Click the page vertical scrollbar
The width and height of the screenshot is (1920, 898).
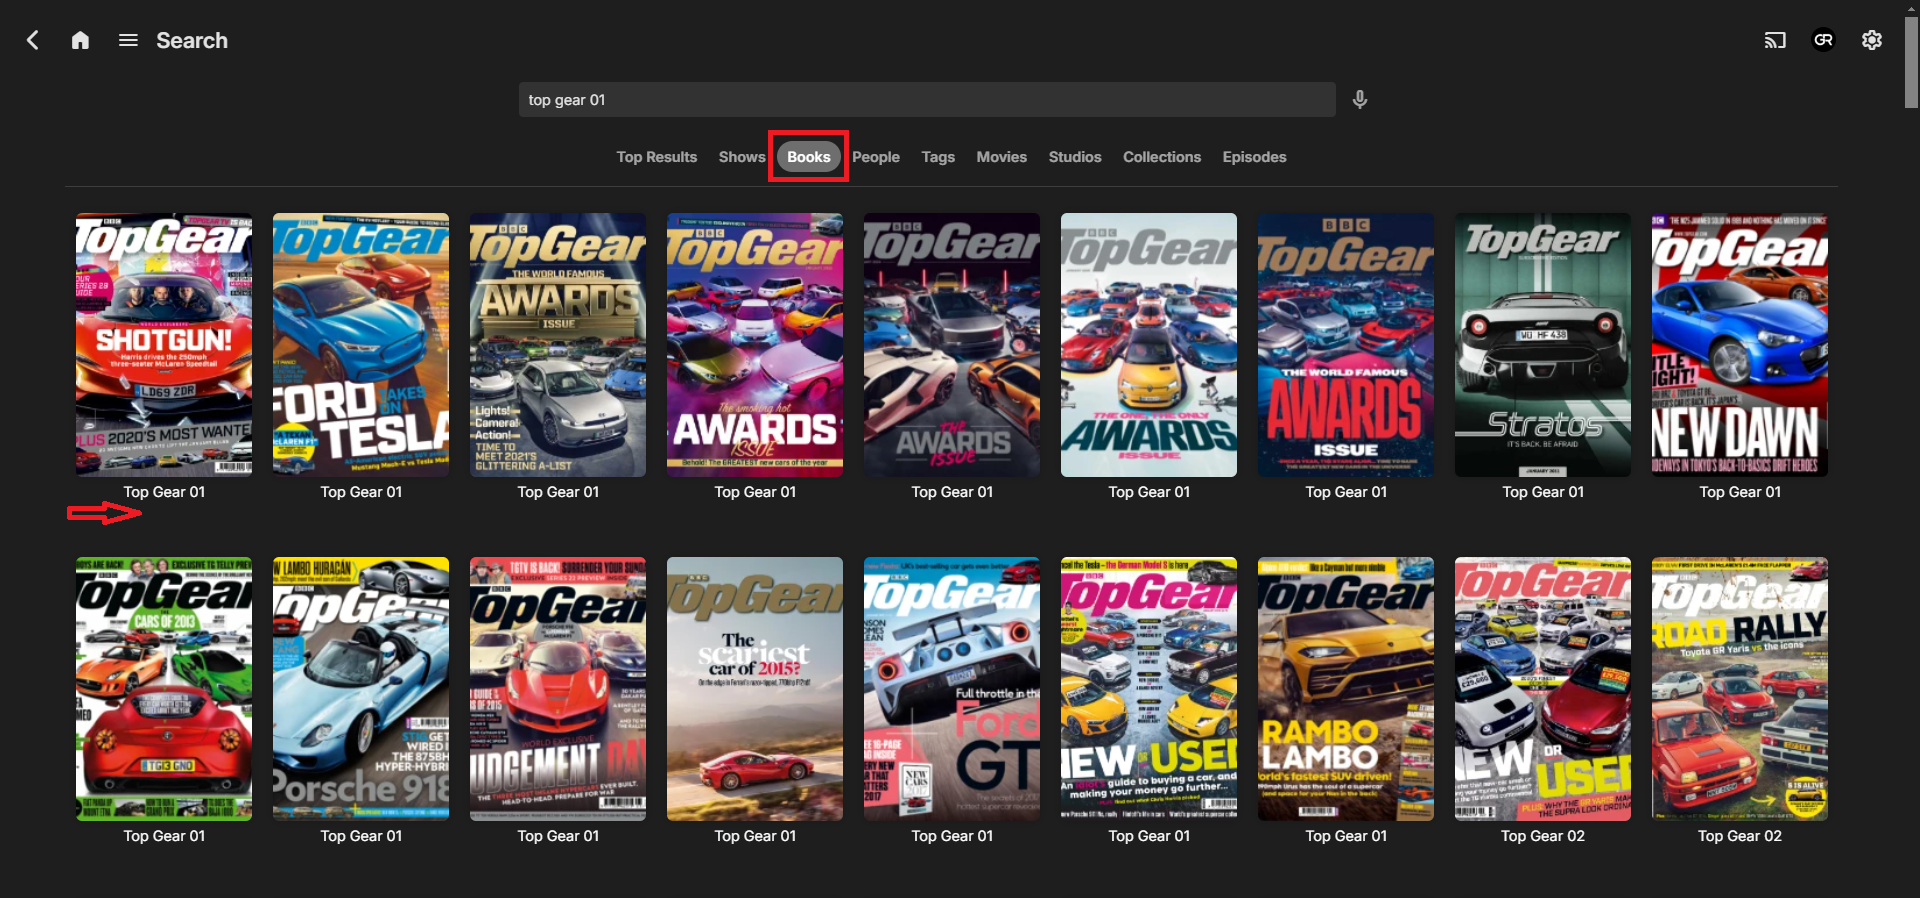pos(1911,60)
